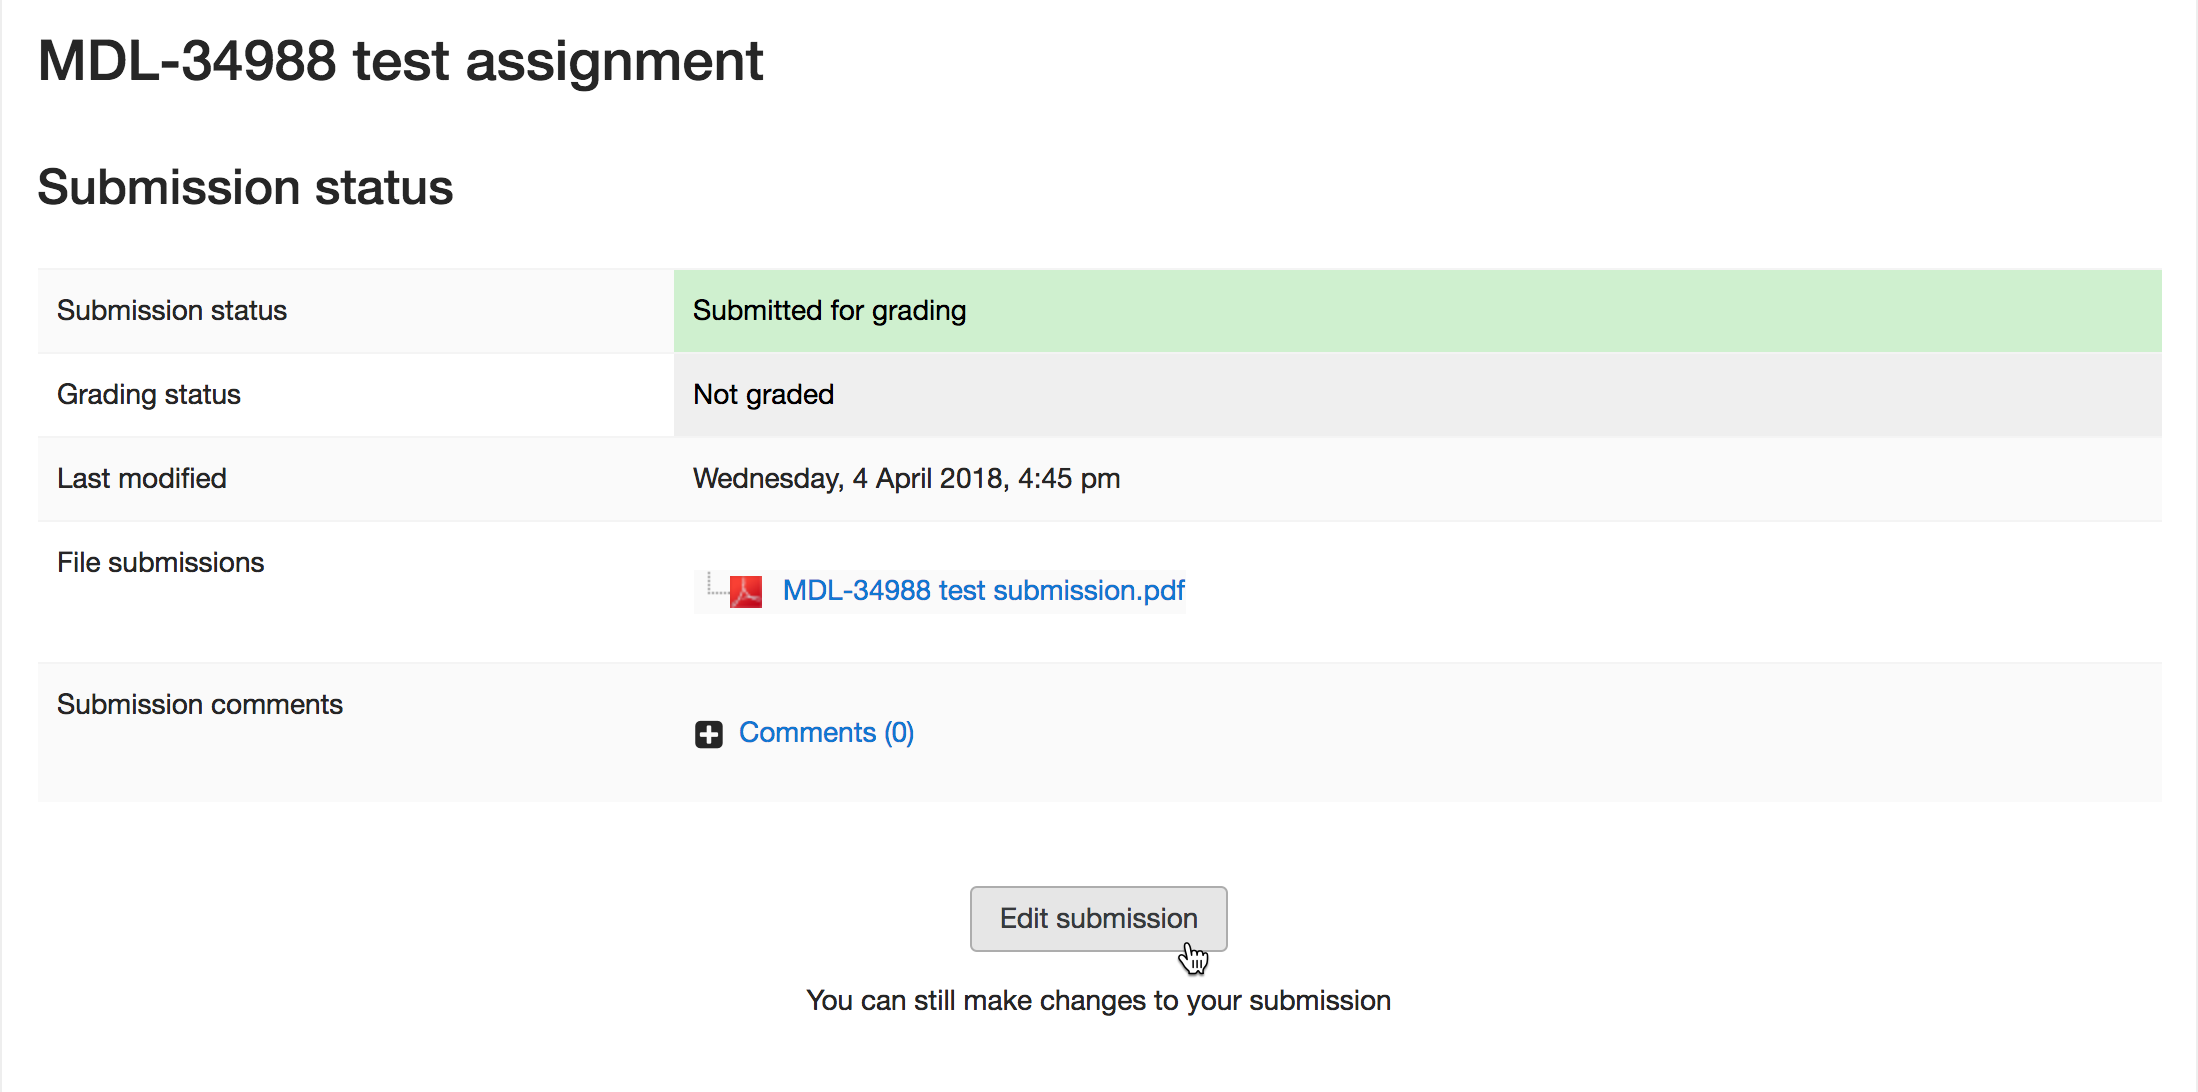Viewport: 2198px width, 1092px height.
Task: Click the 'You can still make changes' notice
Action: [1098, 1001]
